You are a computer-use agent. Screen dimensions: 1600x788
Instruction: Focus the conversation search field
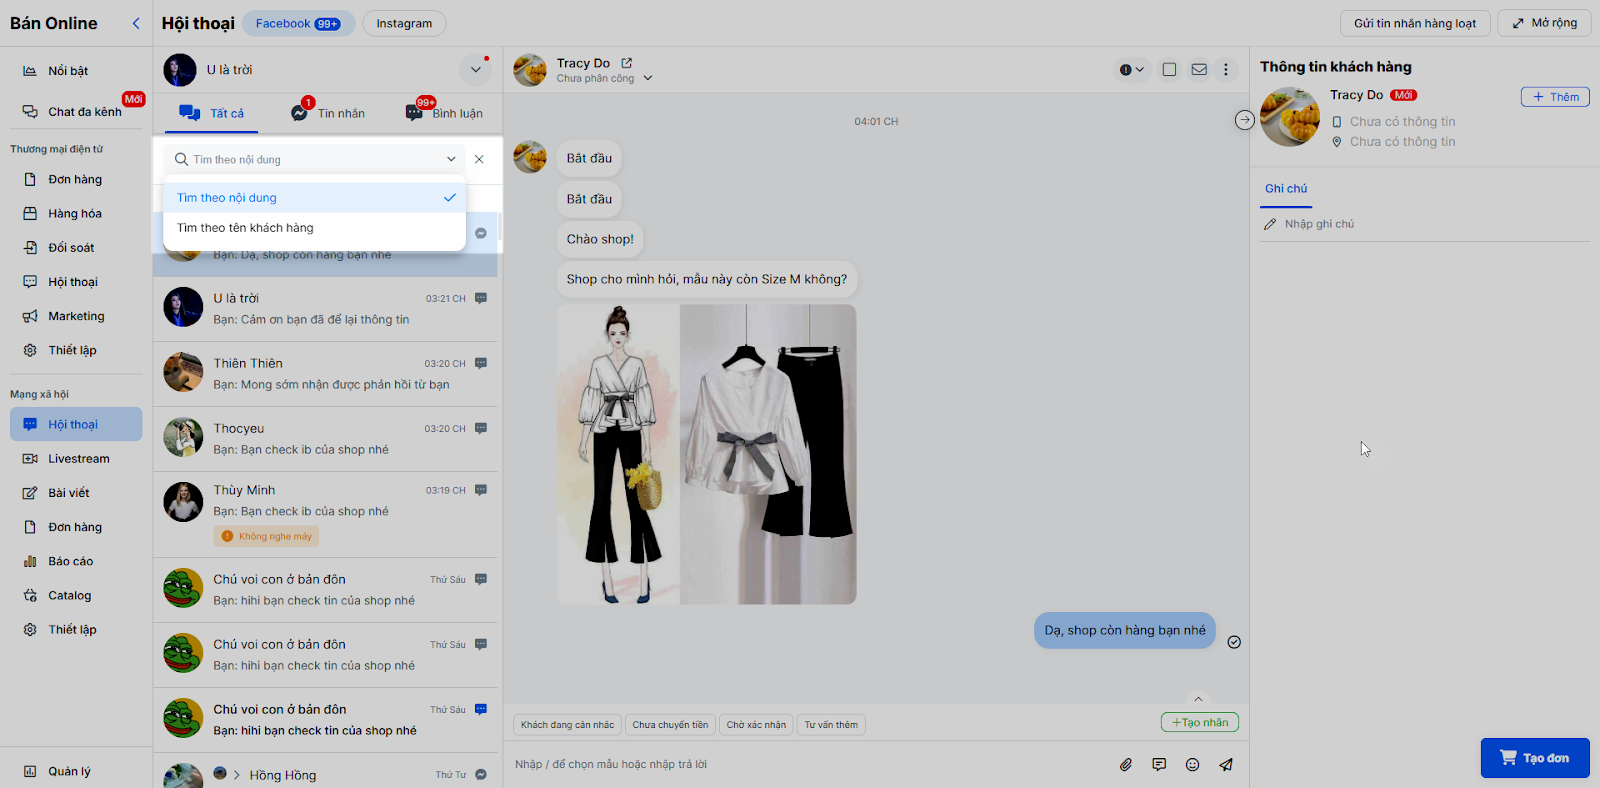tap(314, 159)
